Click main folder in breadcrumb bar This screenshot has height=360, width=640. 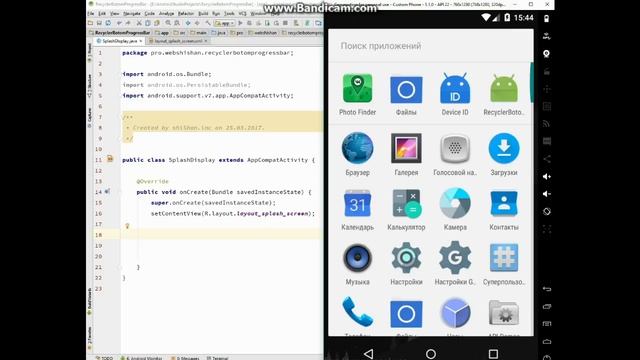tap(198, 33)
